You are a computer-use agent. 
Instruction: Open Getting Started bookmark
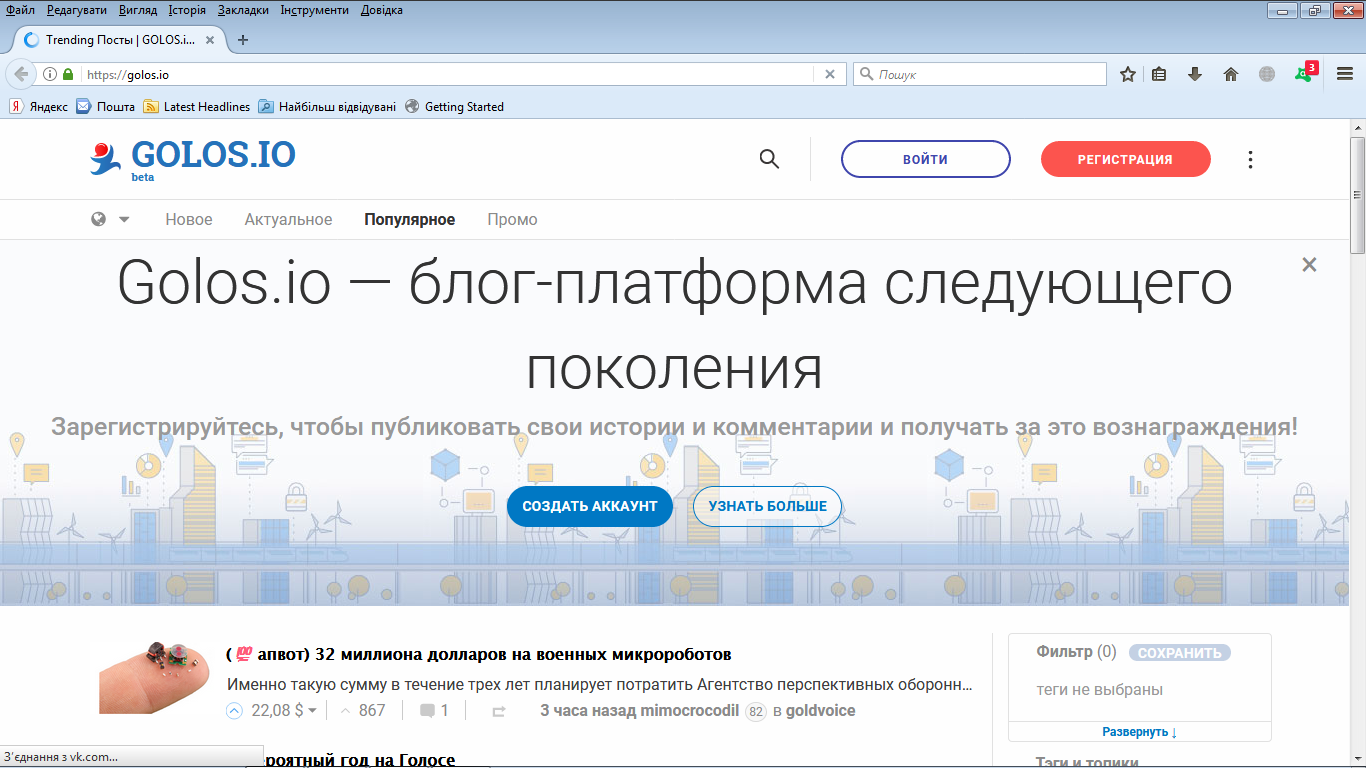pyautogui.click(x=454, y=107)
